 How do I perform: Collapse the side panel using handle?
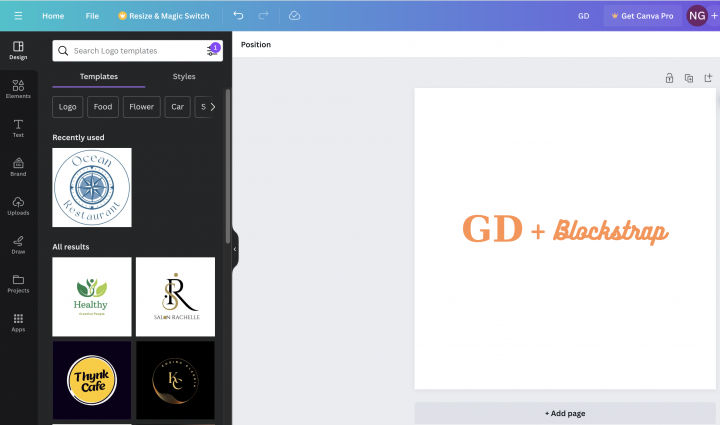(x=235, y=249)
